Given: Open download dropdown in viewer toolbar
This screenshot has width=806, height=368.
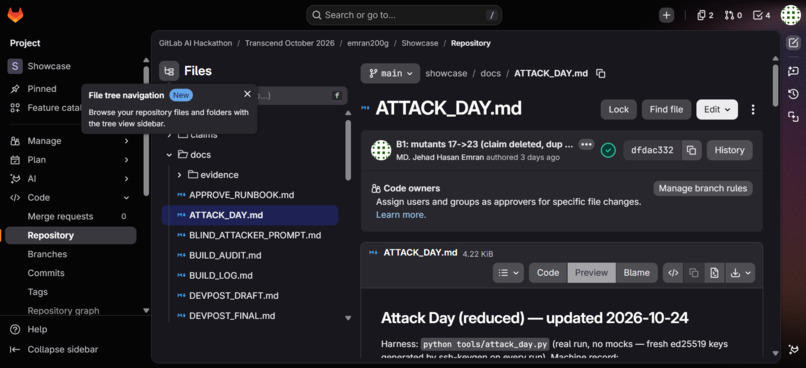Looking at the screenshot, I should [740, 273].
